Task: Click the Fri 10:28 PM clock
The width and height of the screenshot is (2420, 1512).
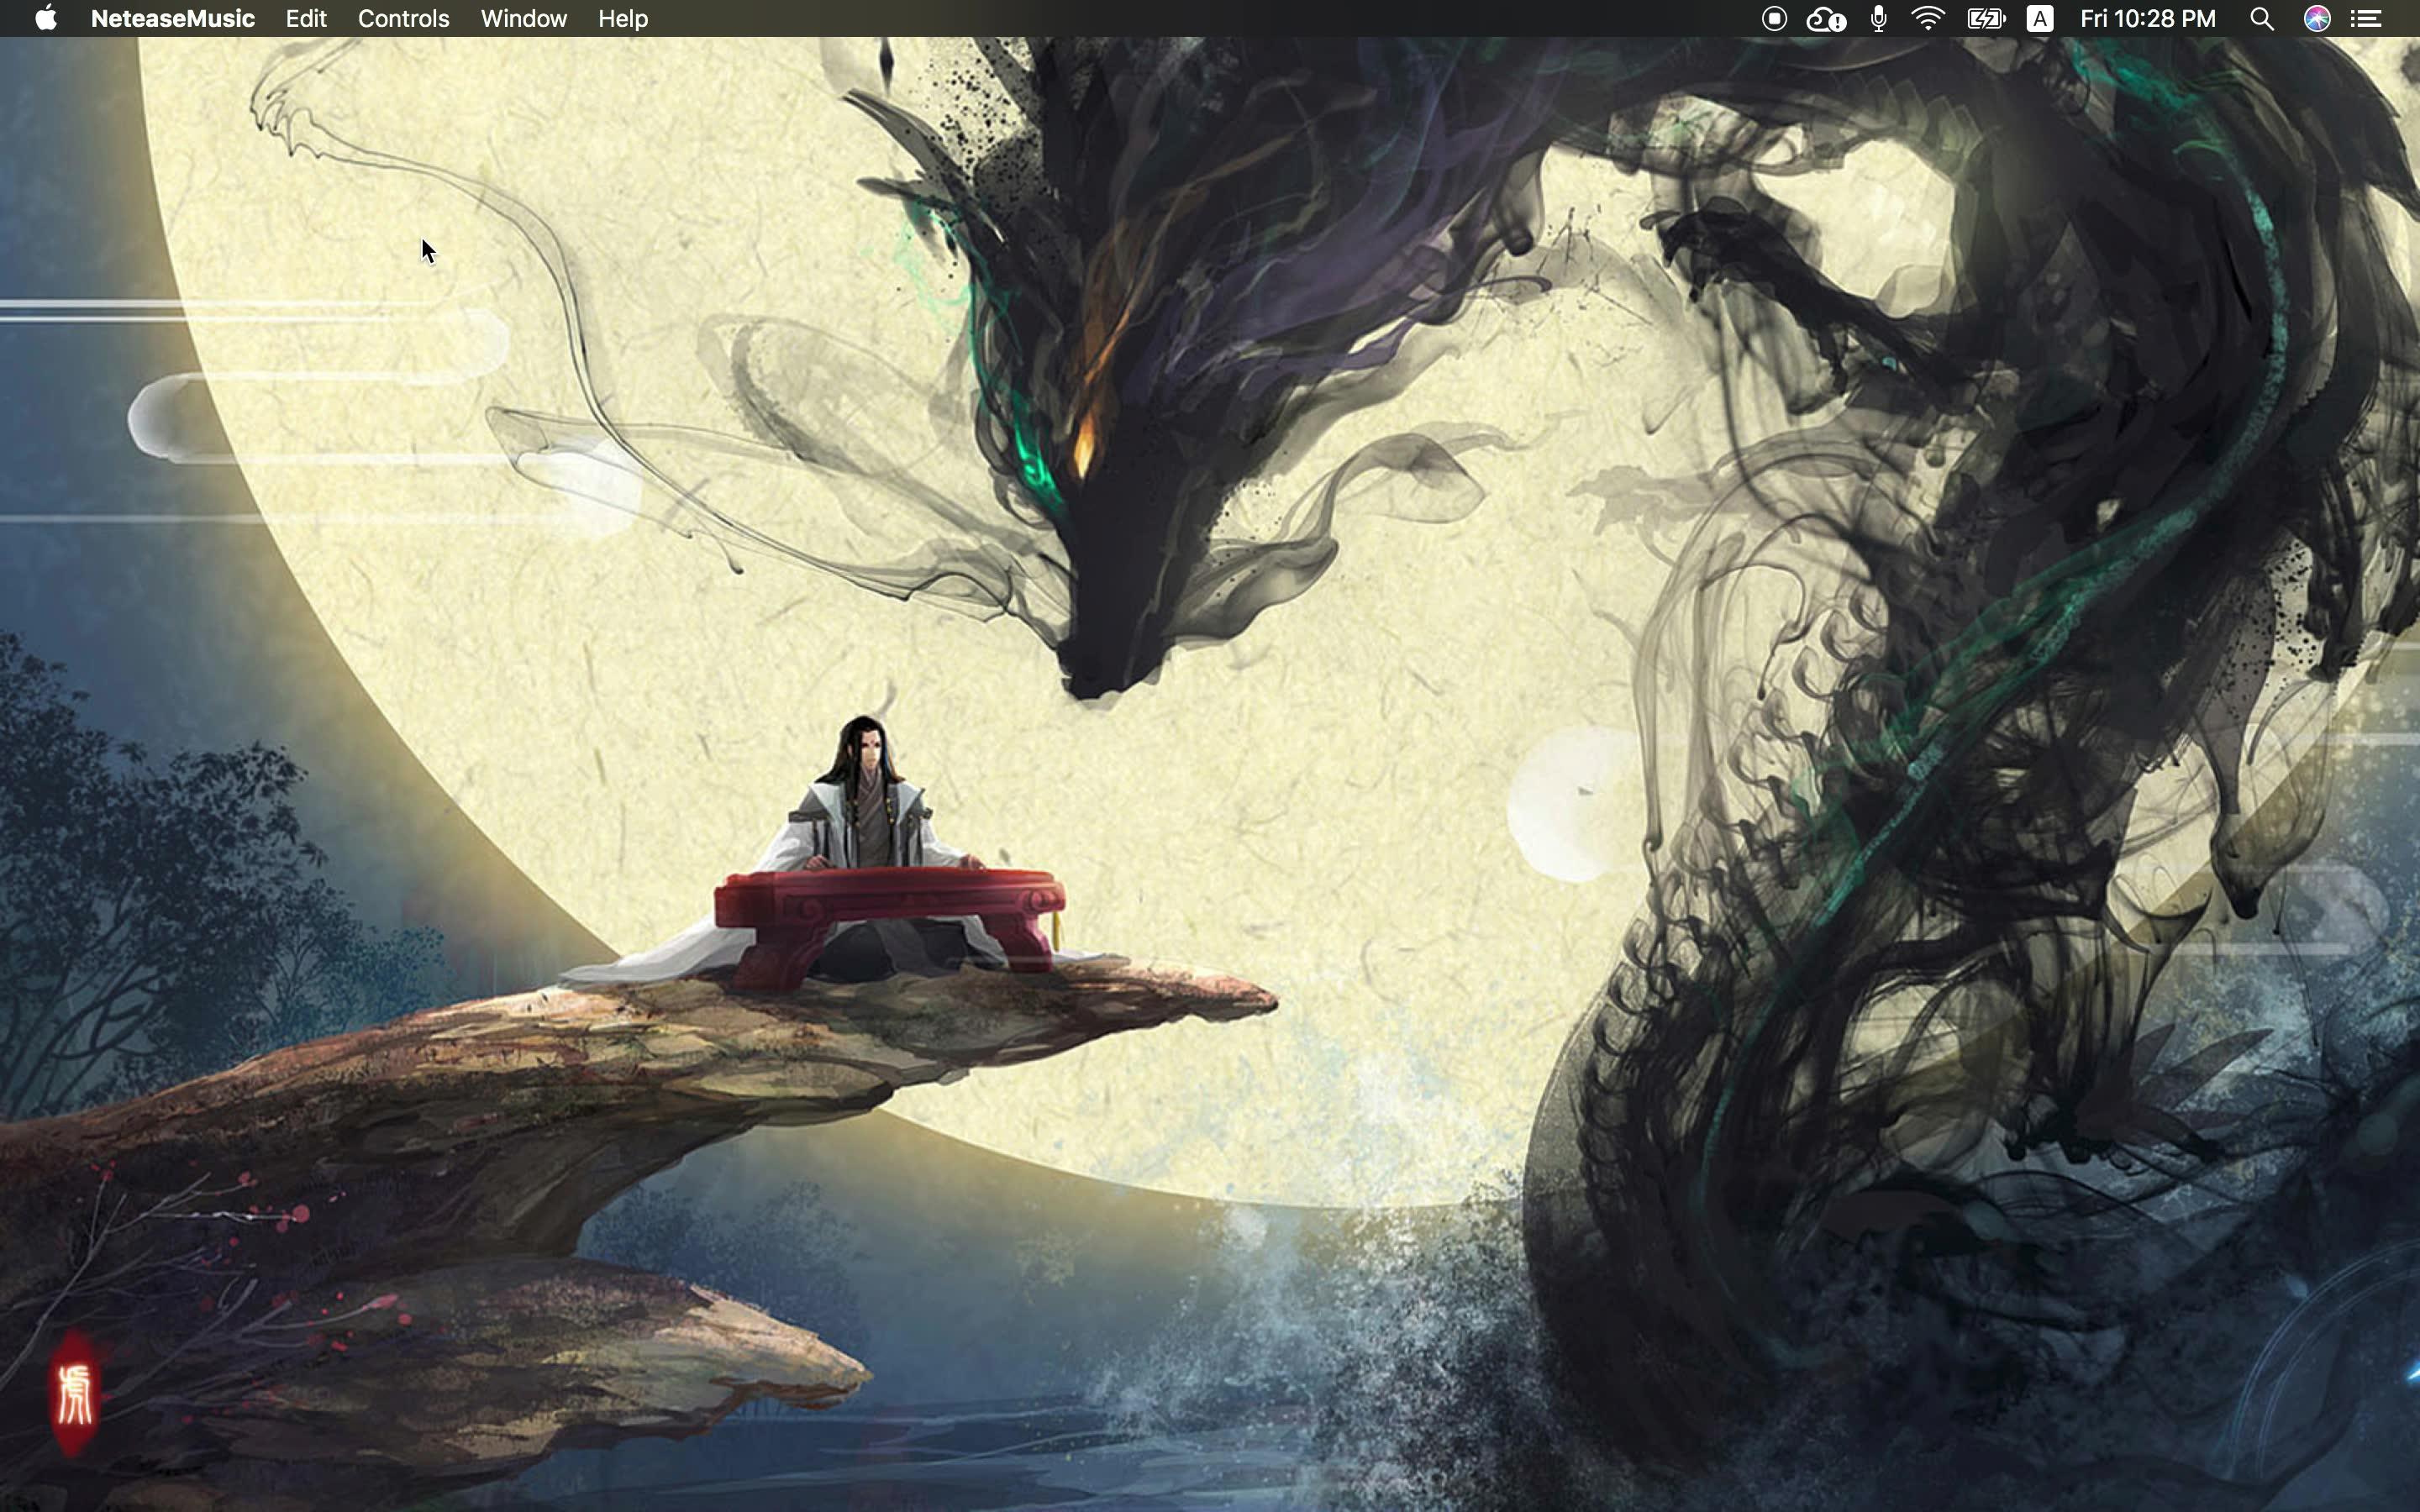Action: 2148,18
